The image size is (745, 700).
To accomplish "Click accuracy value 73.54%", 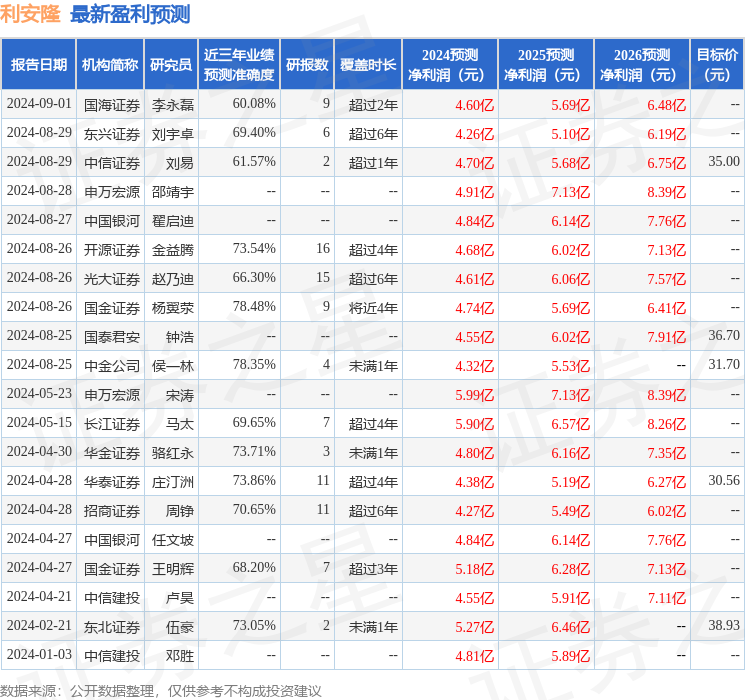I will pos(254,249).
